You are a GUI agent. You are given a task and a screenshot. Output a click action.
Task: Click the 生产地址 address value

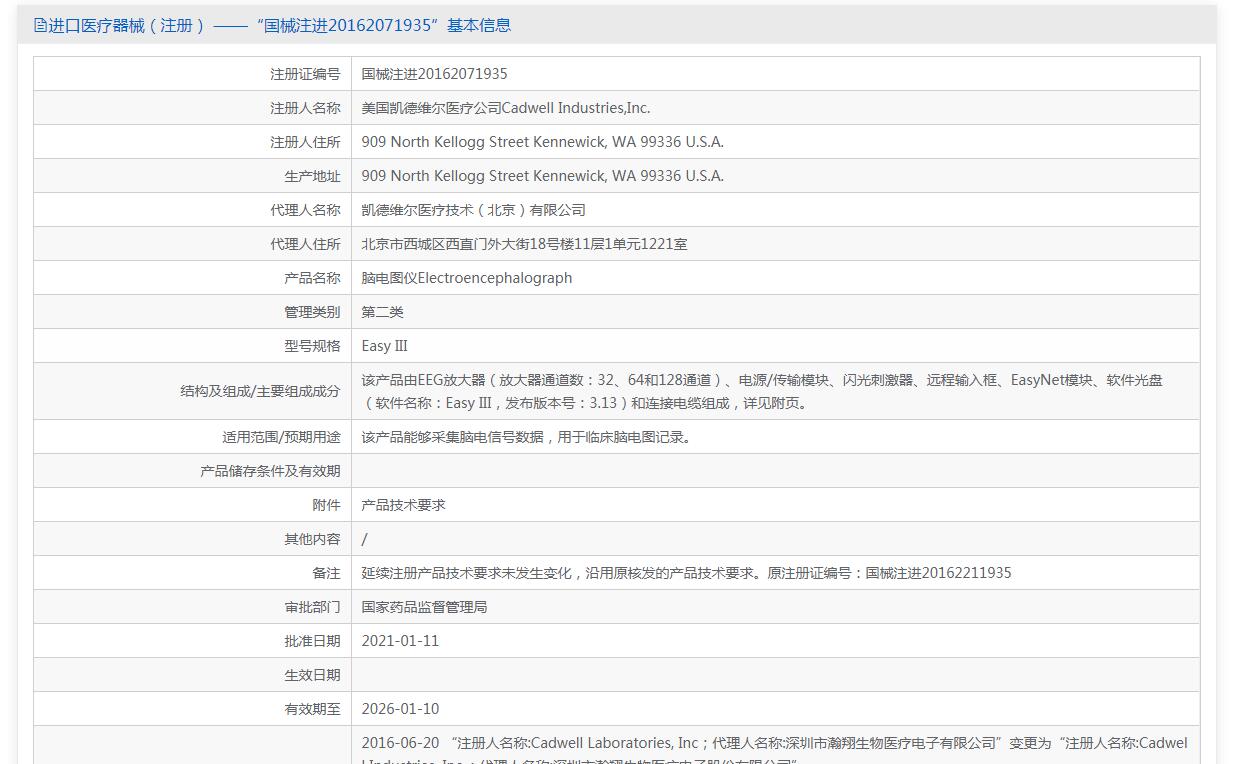pyautogui.click(x=542, y=176)
